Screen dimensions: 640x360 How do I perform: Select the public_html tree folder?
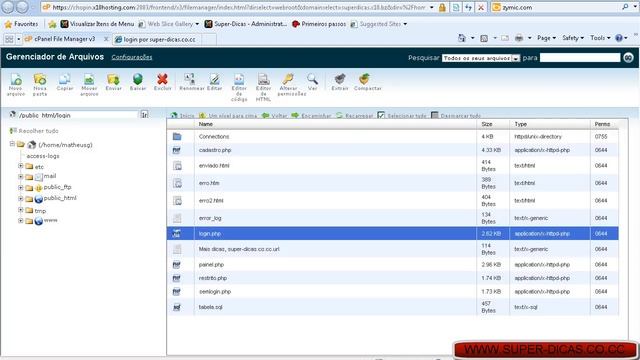point(60,198)
